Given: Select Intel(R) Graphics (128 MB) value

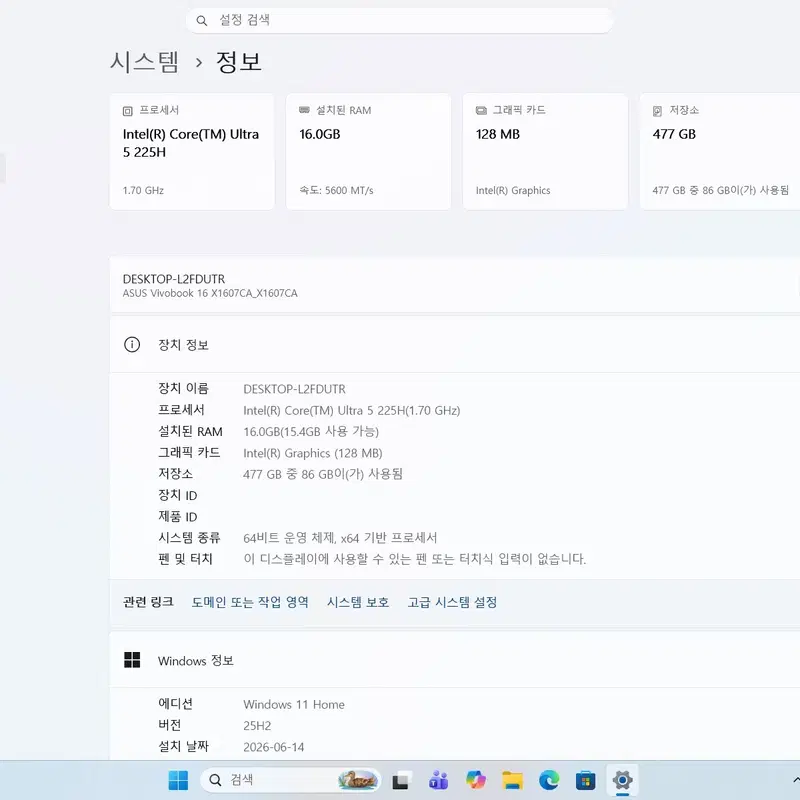Looking at the screenshot, I should tap(313, 453).
